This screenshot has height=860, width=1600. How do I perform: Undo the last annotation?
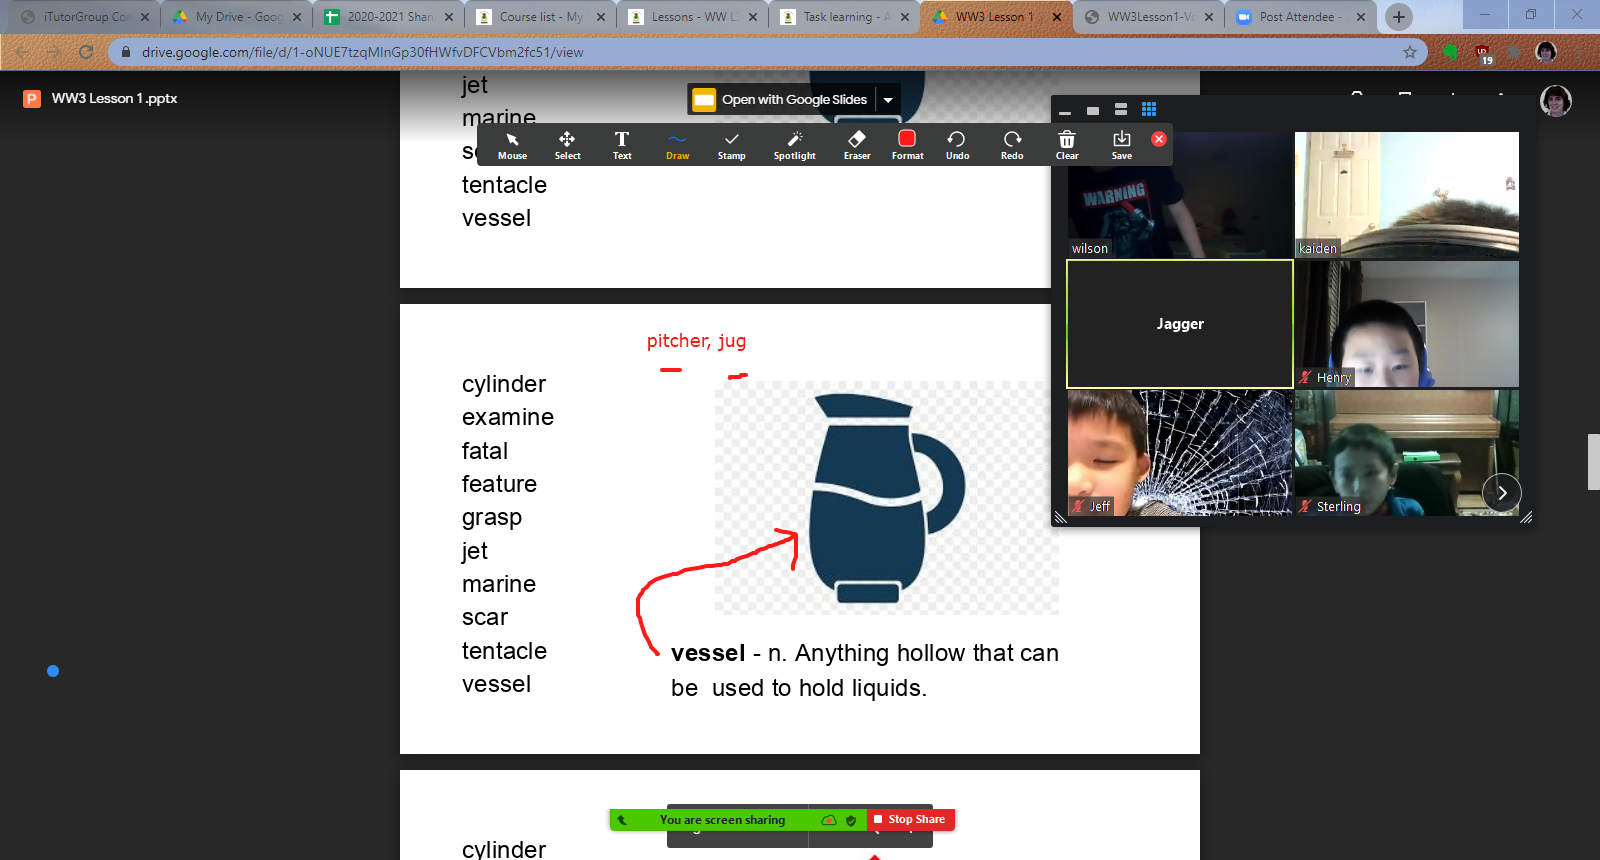(957, 145)
